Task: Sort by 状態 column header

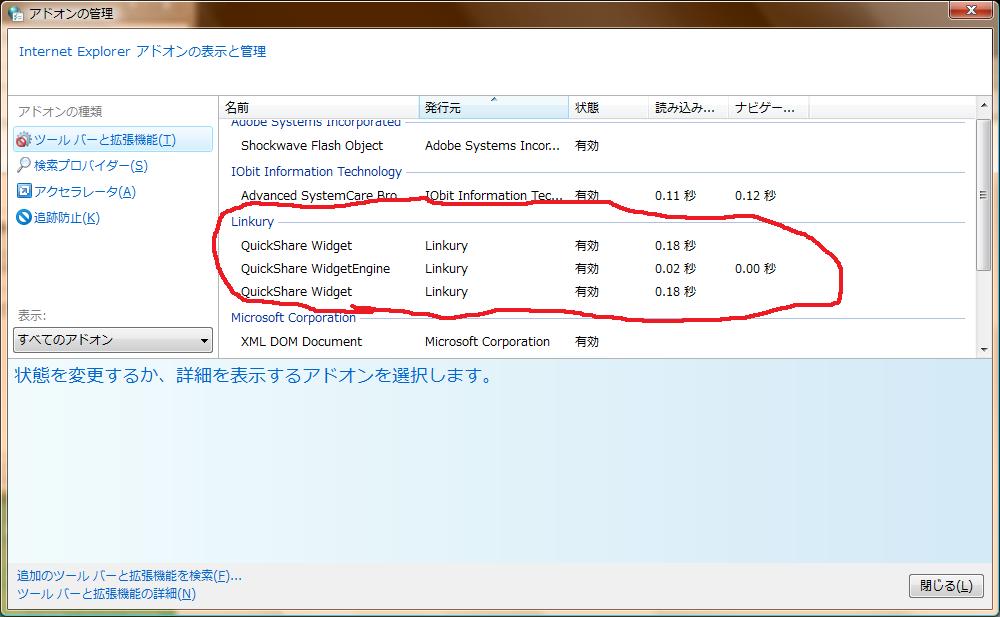Action: [x=608, y=107]
